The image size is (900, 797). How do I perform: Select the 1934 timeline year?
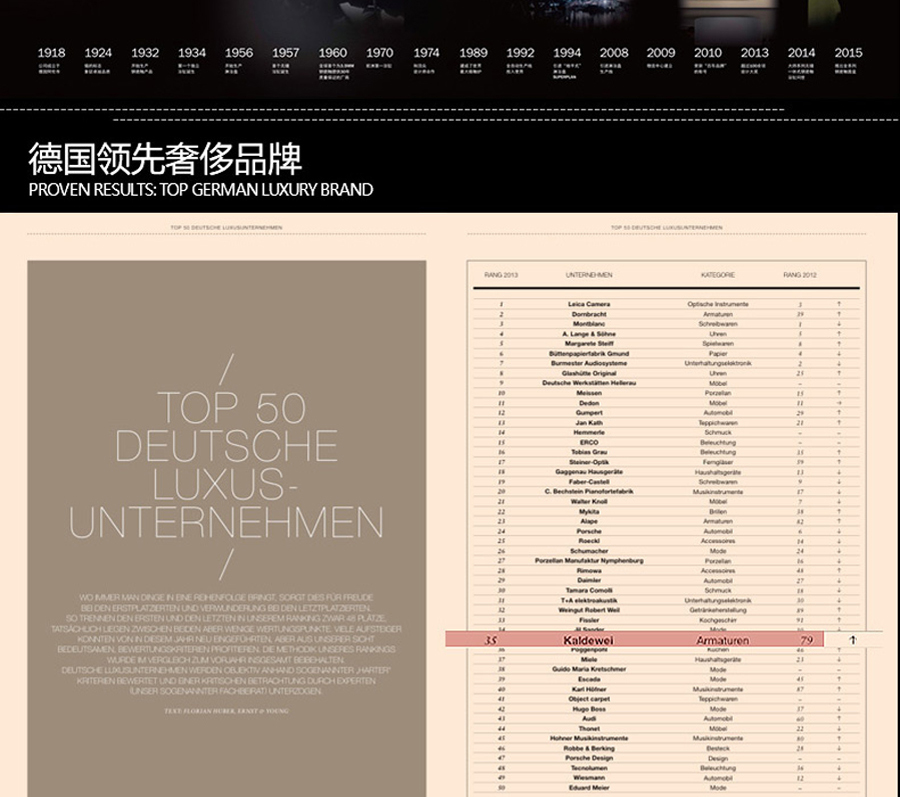point(192,53)
